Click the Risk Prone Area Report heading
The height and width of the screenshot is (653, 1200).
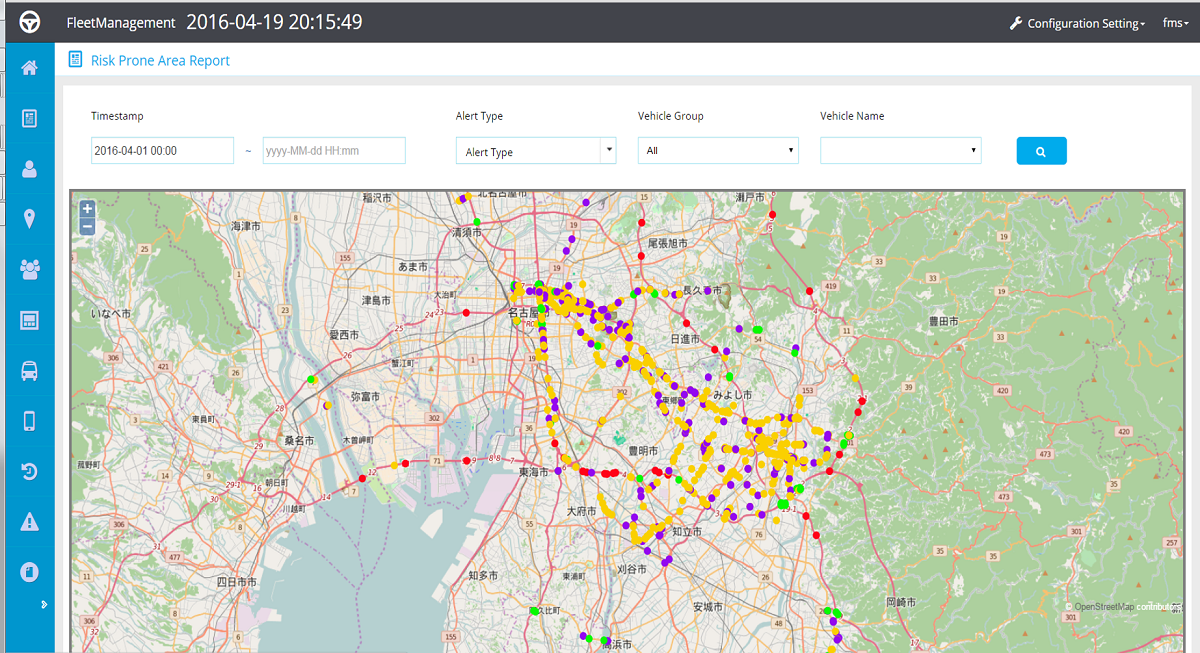[x=160, y=60]
